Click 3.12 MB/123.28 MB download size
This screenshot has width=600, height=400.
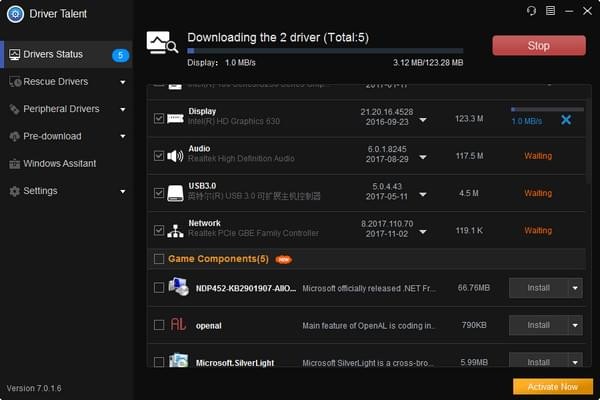(x=428, y=63)
